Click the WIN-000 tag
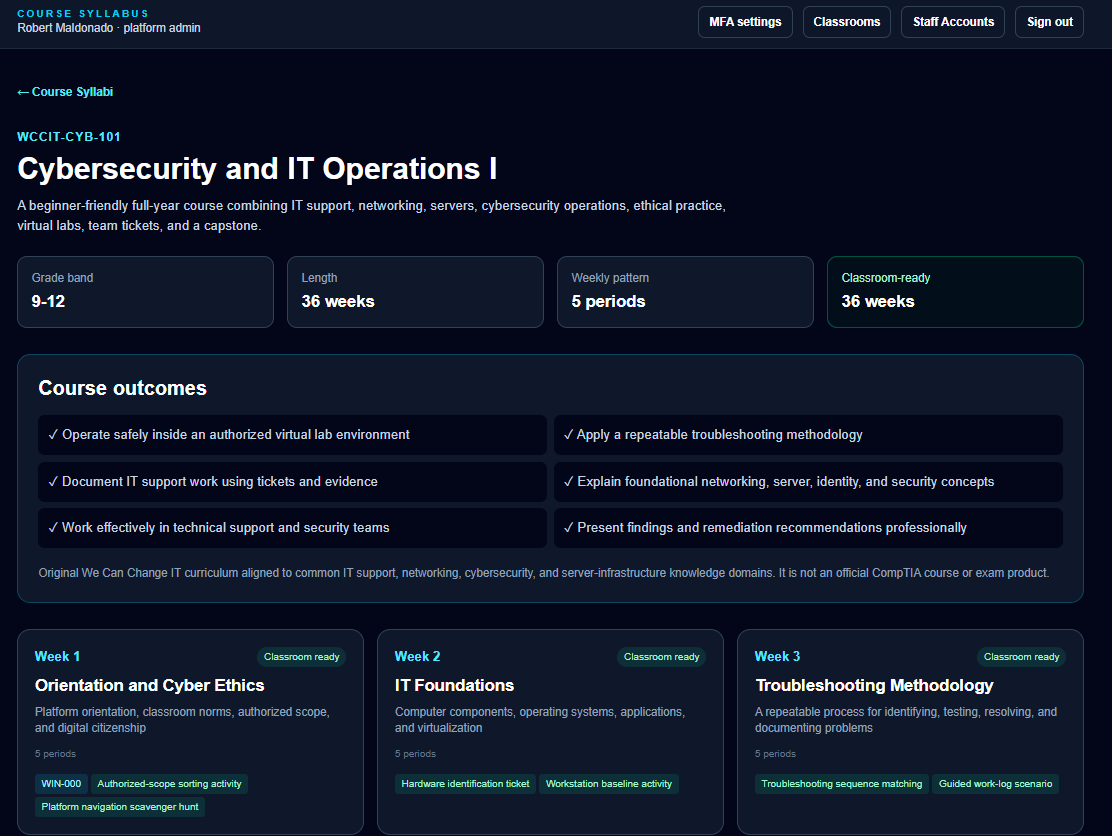This screenshot has width=1112, height=836. [x=61, y=784]
